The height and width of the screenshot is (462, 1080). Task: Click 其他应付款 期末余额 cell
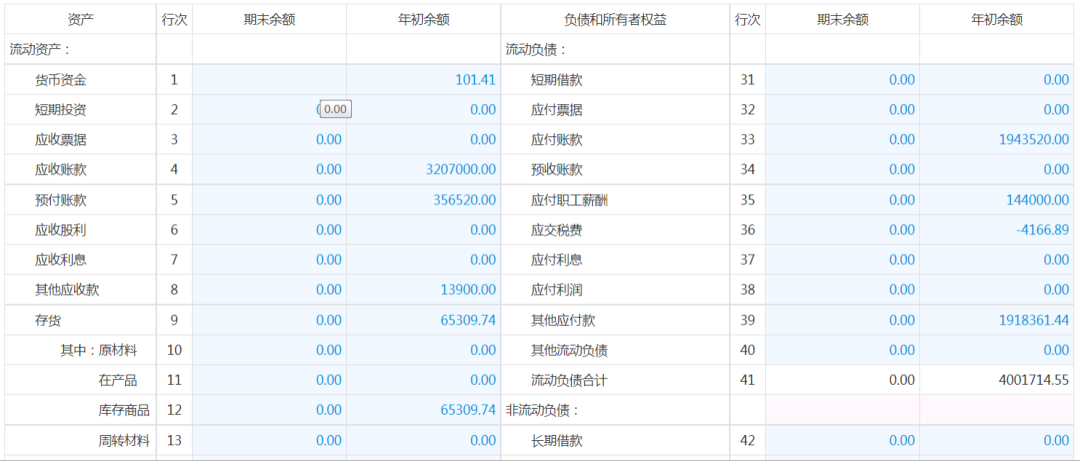click(842, 320)
